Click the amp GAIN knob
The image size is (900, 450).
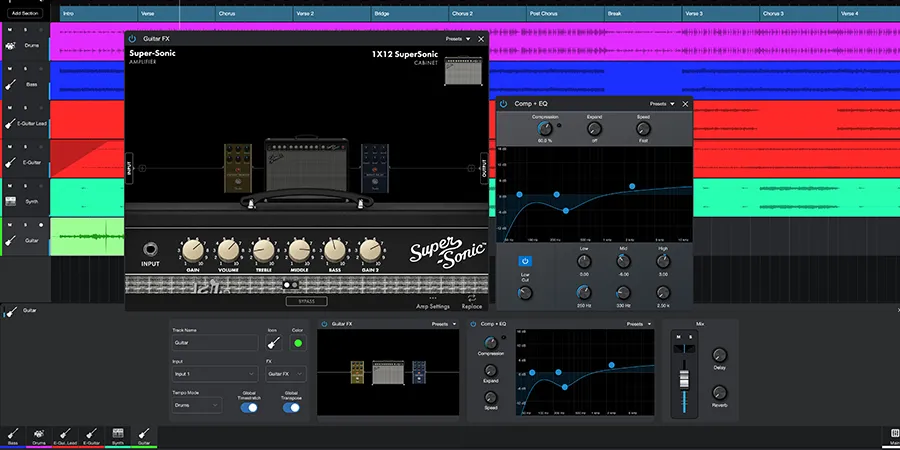[x=193, y=250]
